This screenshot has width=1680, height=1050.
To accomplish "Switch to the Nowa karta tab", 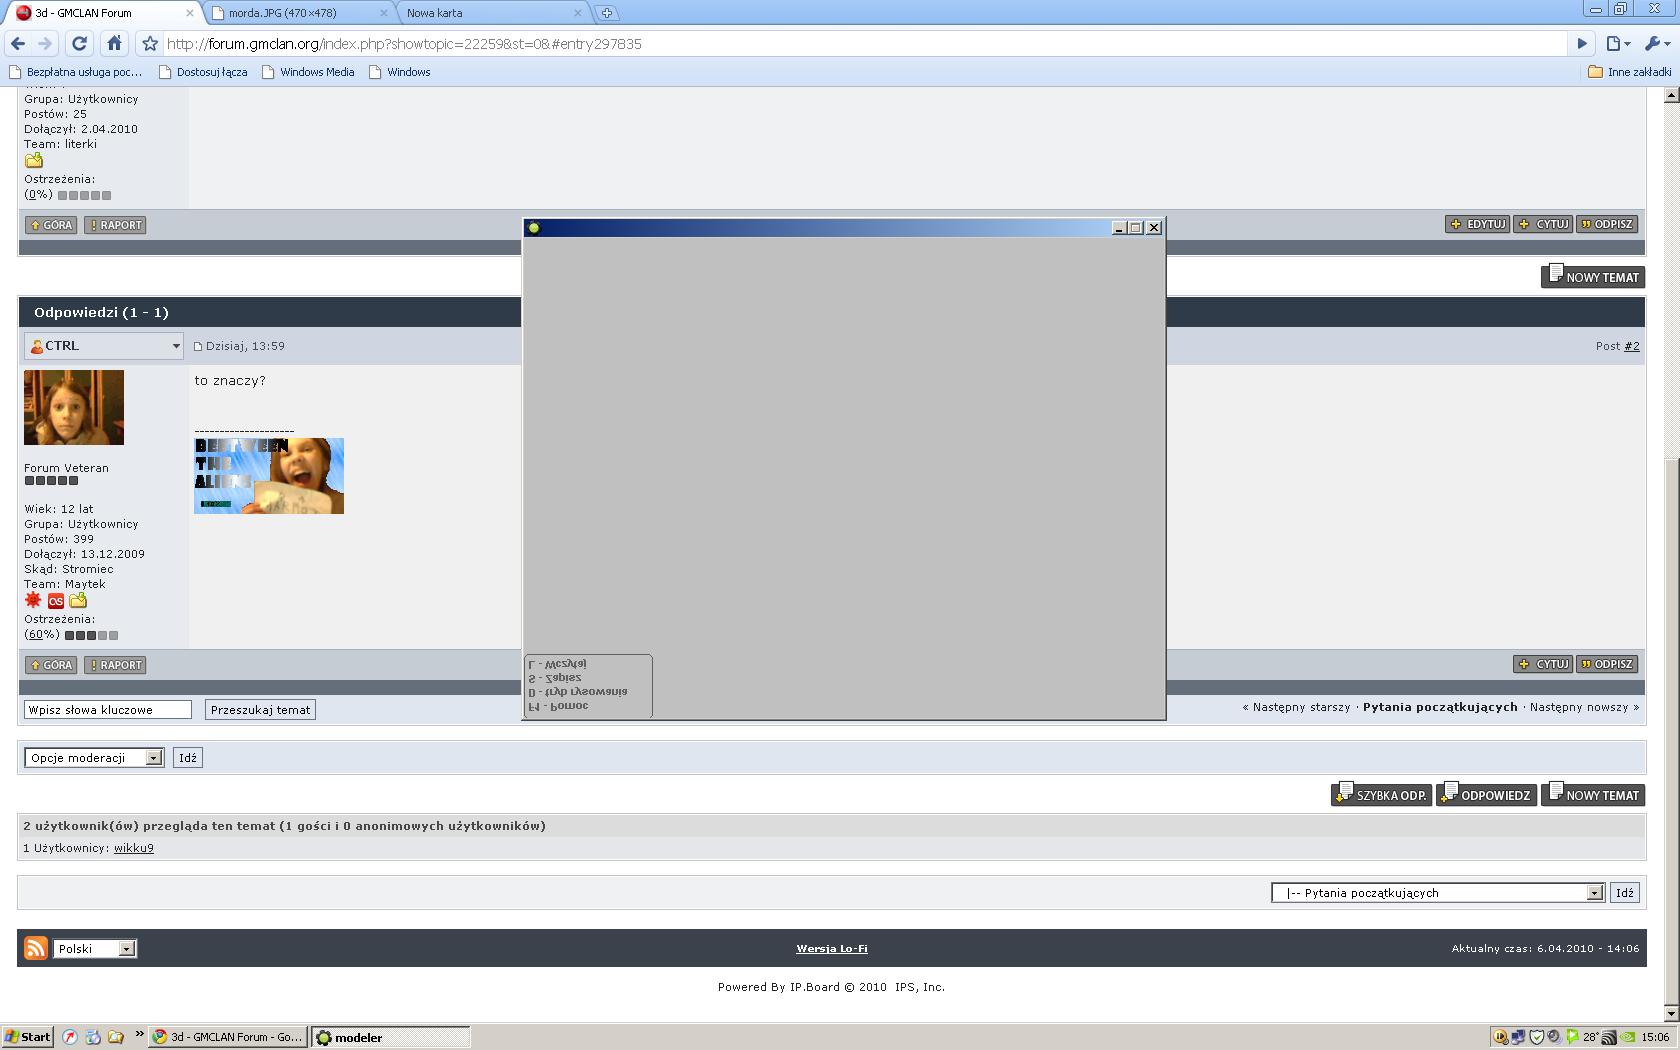I will [x=490, y=13].
